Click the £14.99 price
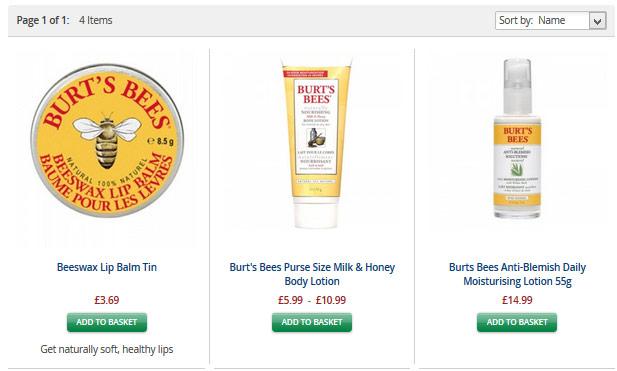 coord(517,300)
